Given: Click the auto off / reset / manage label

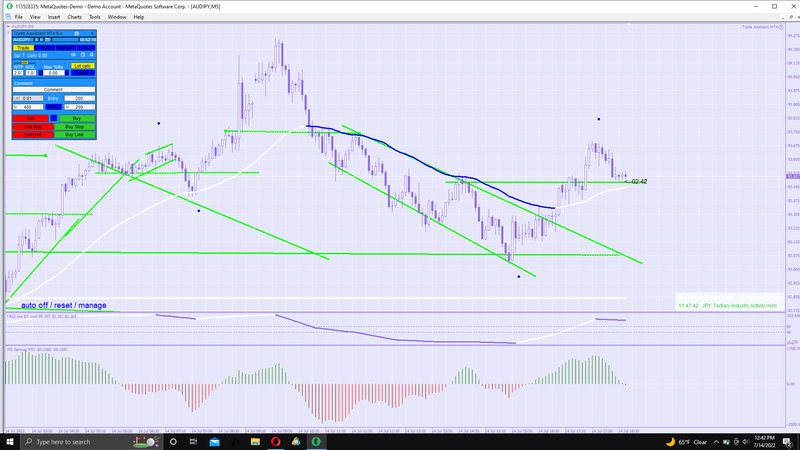Looking at the screenshot, I should coord(64,305).
